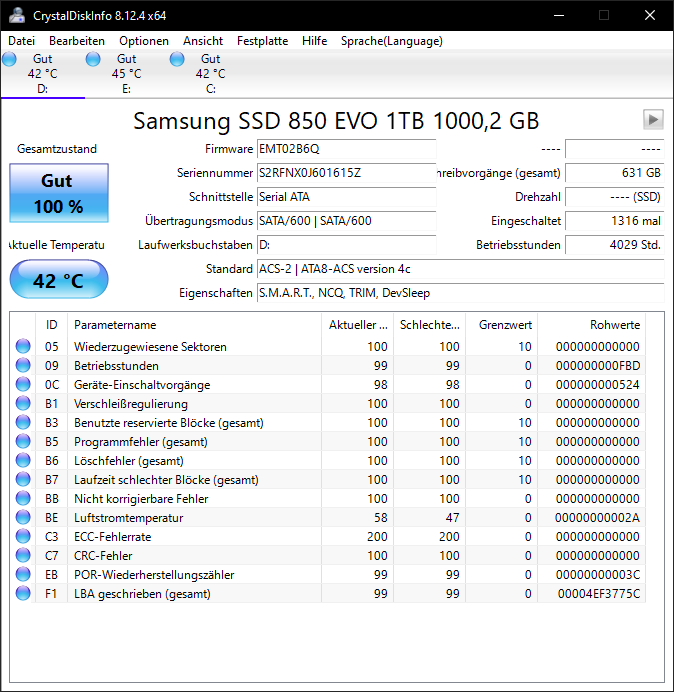
Task: Click raw value 00000000002A
Action: click(x=597, y=517)
